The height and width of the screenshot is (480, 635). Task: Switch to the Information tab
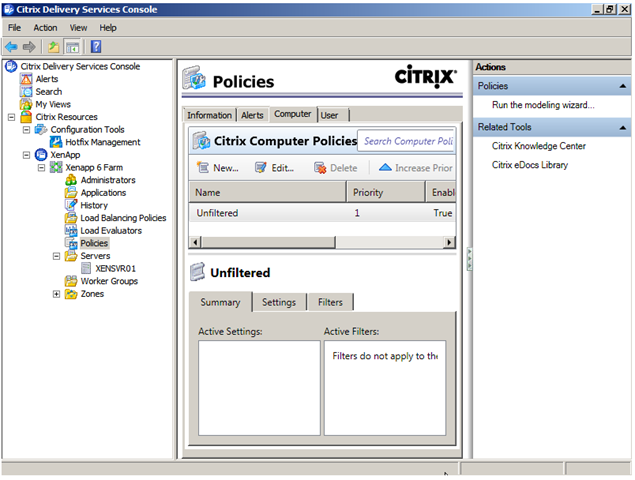(x=209, y=115)
